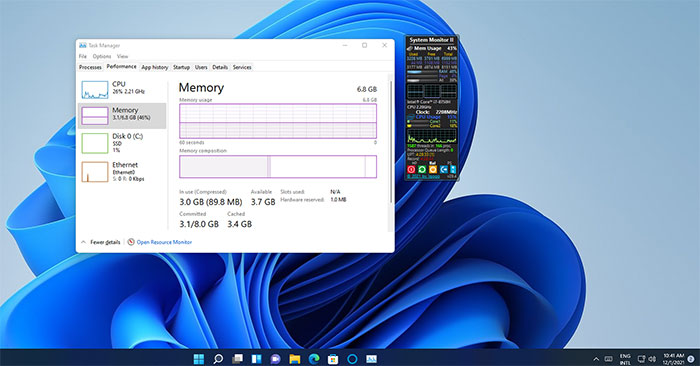This screenshot has height=366, width=700.
Task: Click the Memory composition bar
Action: [x=278, y=166]
